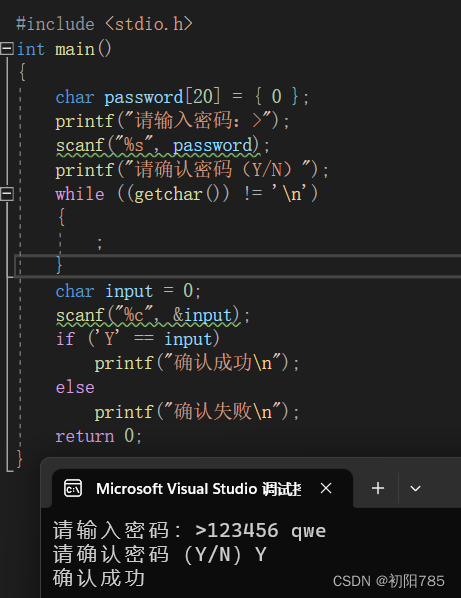Click the while getchar condition line
The width and height of the screenshot is (461, 598).
[x=186, y=194]
